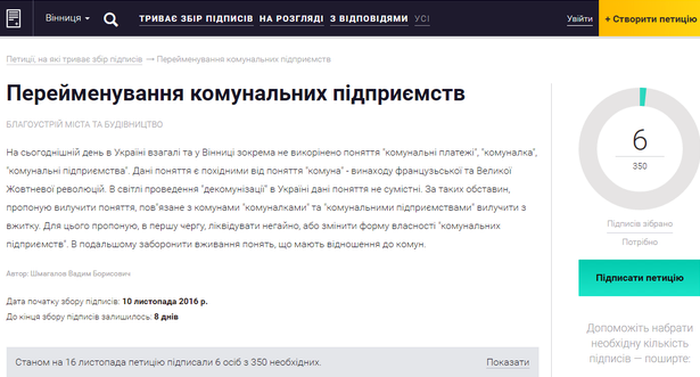Image resolution: width=700 pixels, height=377 pixels.
Task: Open the search magnifier icon
Action: click(x=111, y=19)
